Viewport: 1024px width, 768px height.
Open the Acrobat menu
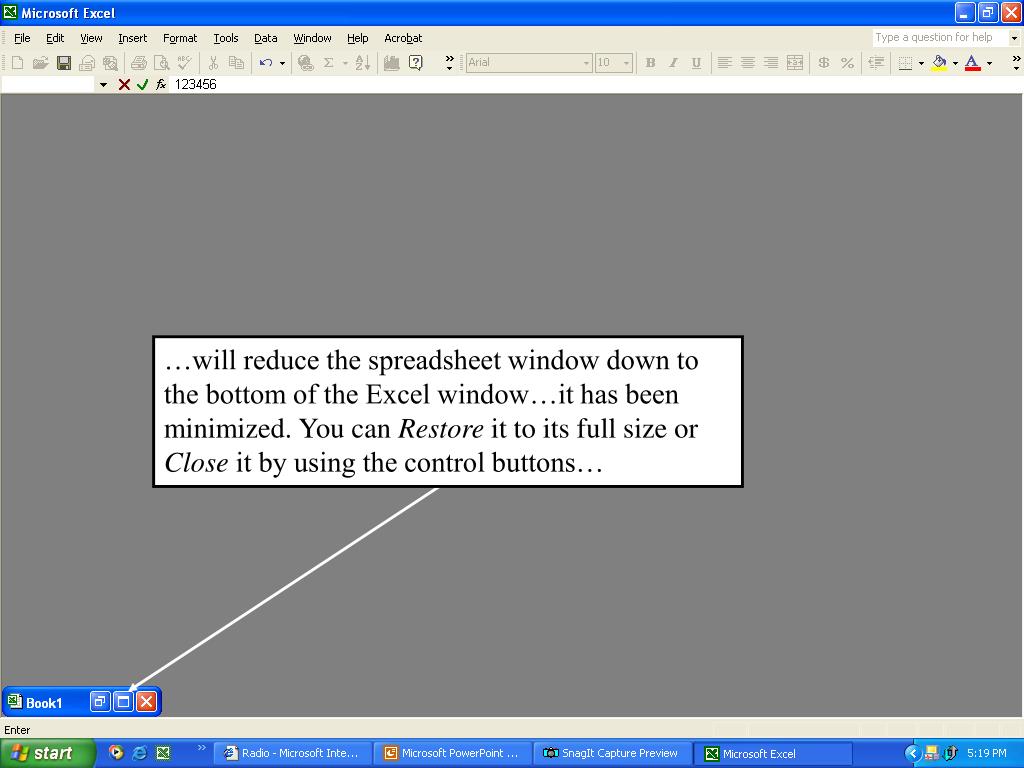403,38
